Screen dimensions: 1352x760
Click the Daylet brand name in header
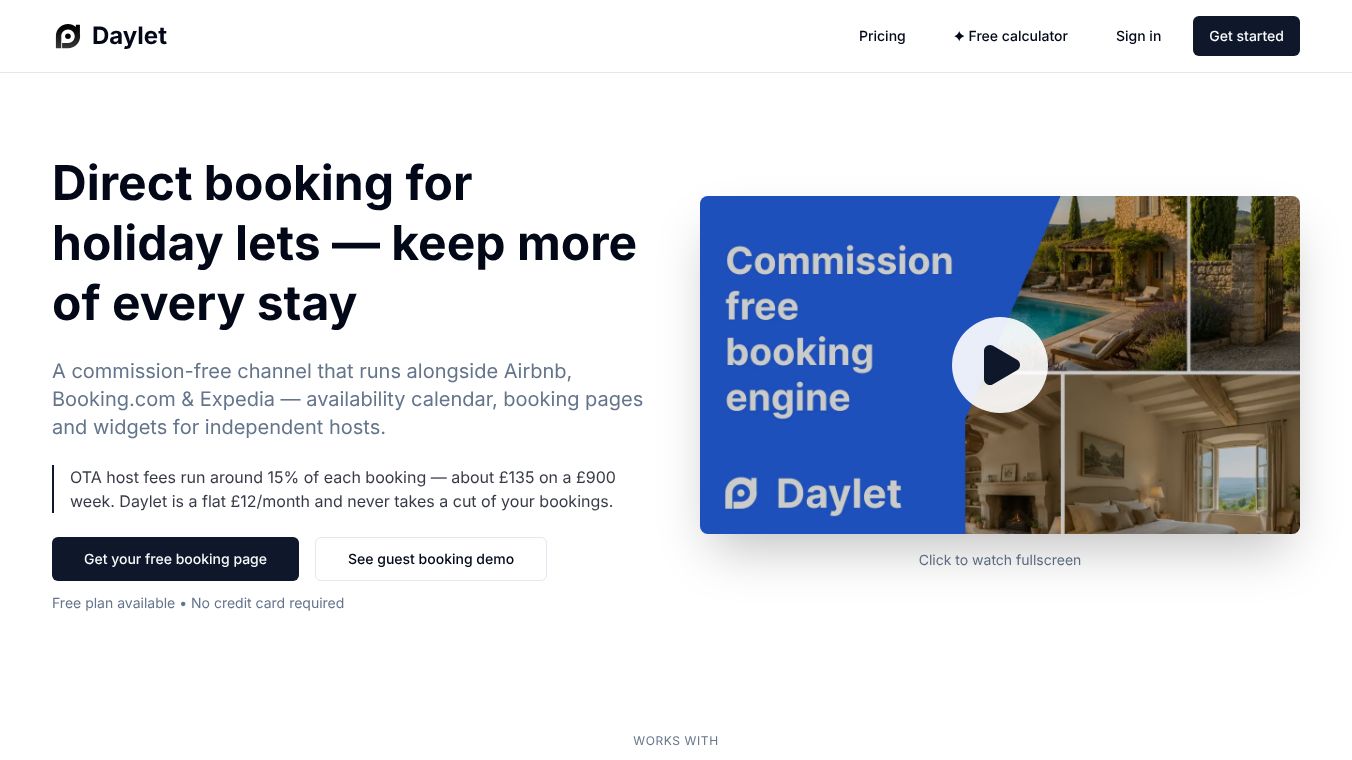point(129,36)
